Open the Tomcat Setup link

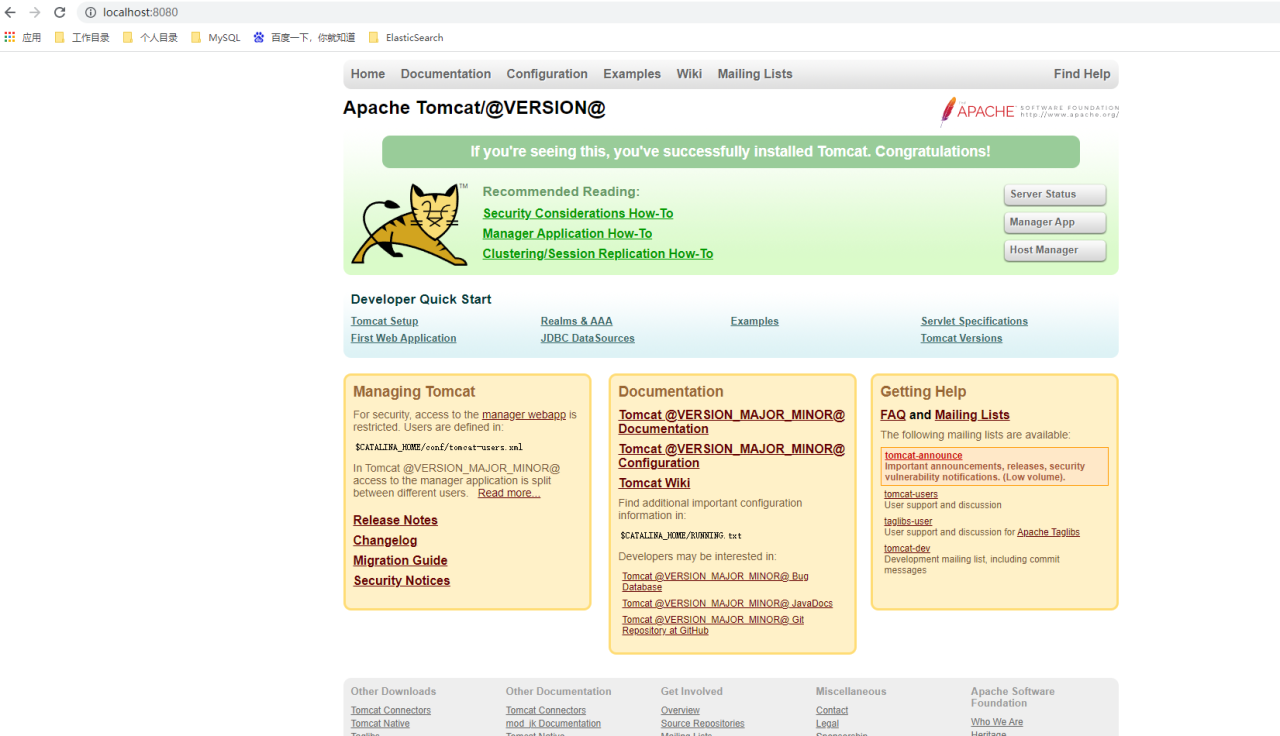[385, 321]
